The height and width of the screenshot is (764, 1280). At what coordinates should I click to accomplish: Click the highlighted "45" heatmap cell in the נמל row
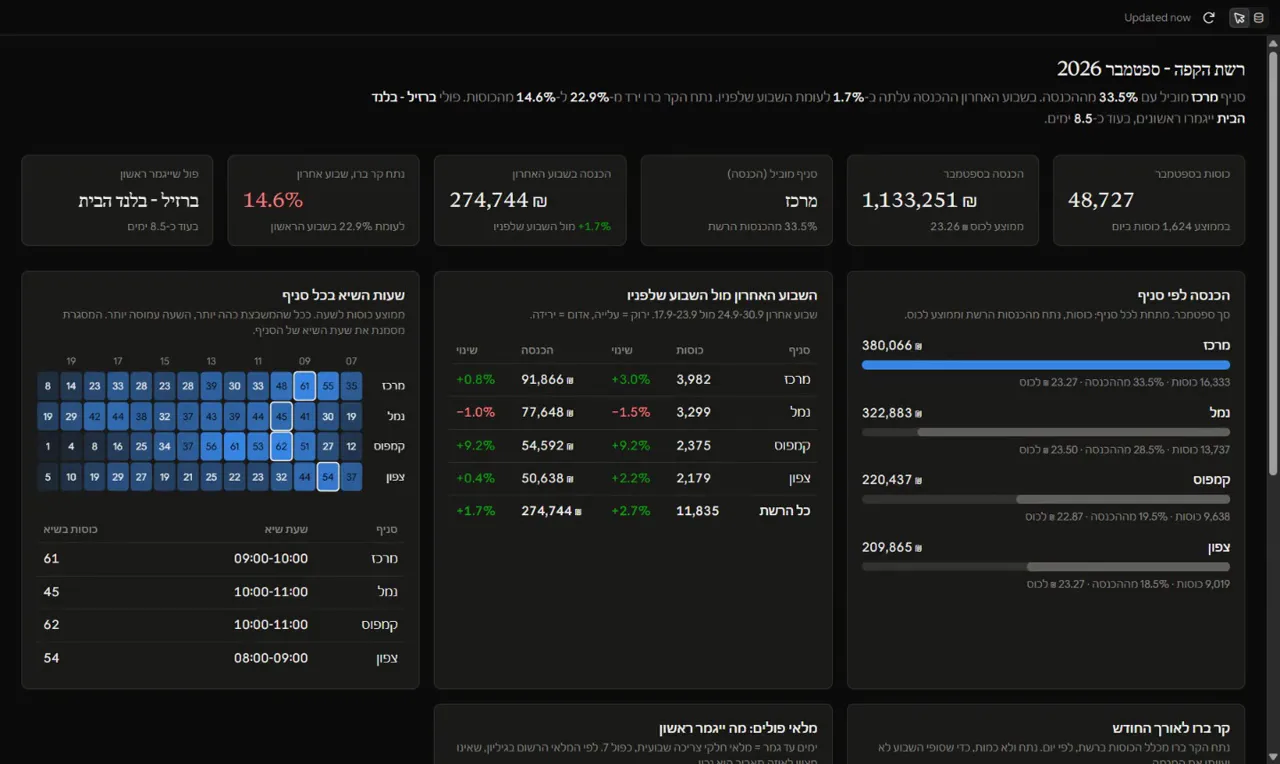pos(282,415)
